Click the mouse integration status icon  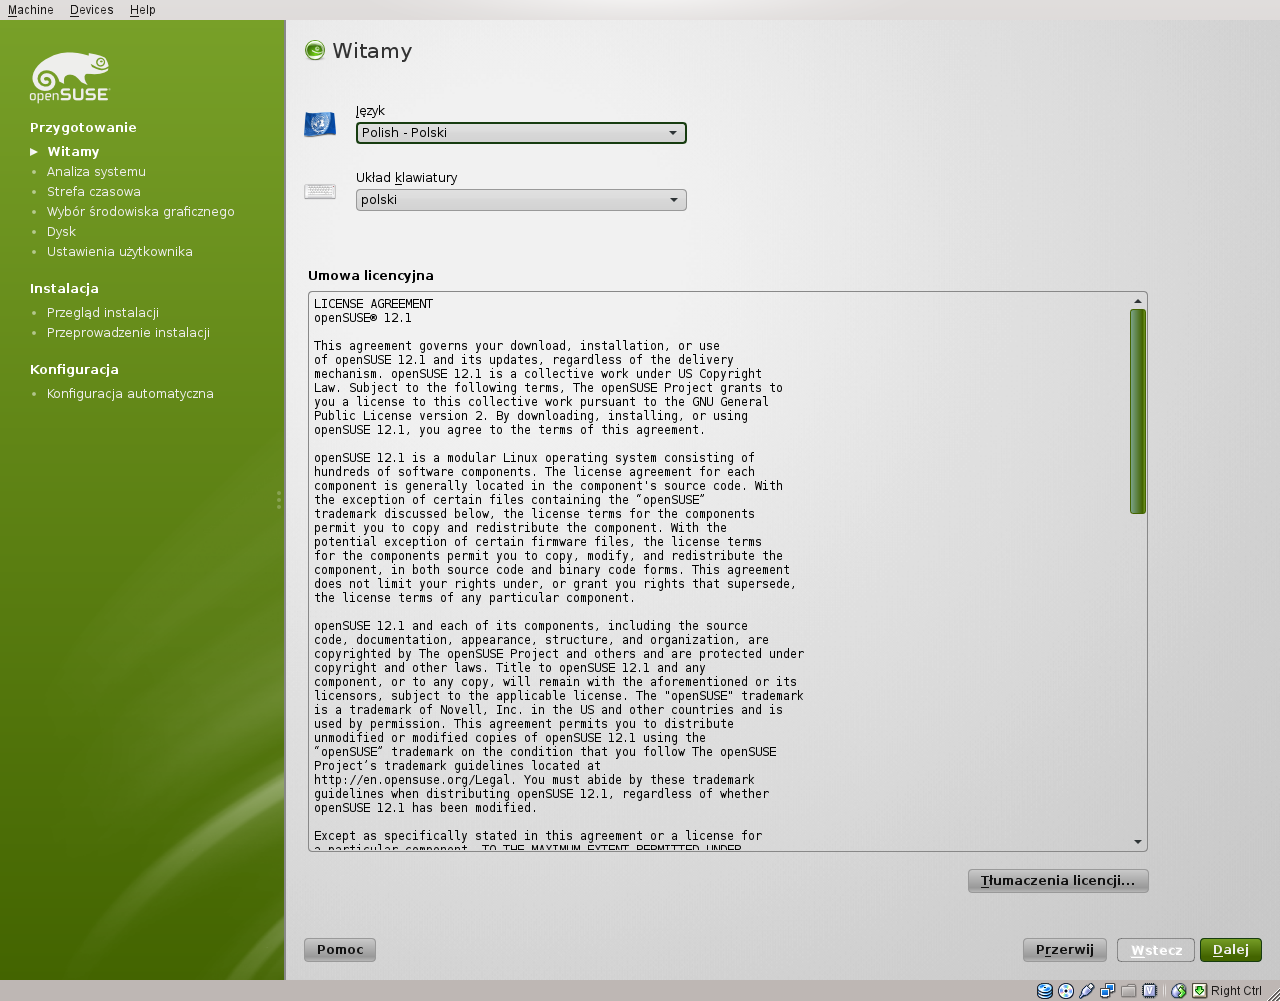[x=1179, y=991]
